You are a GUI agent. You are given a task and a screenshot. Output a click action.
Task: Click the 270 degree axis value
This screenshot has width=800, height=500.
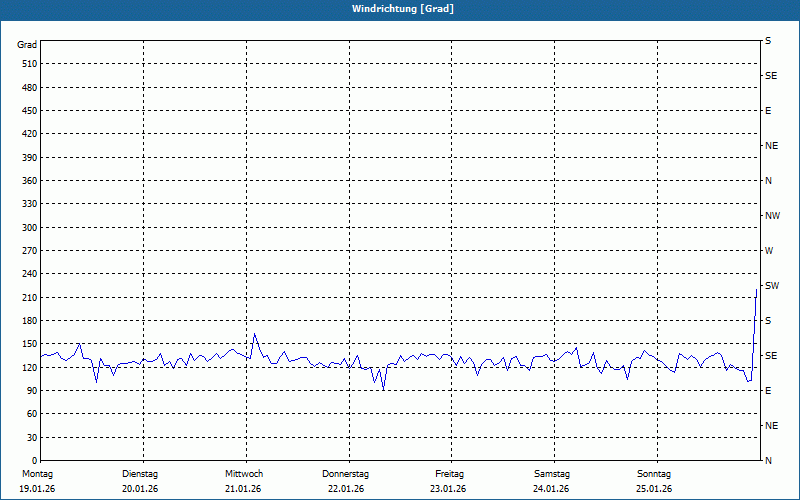(30, 251)
